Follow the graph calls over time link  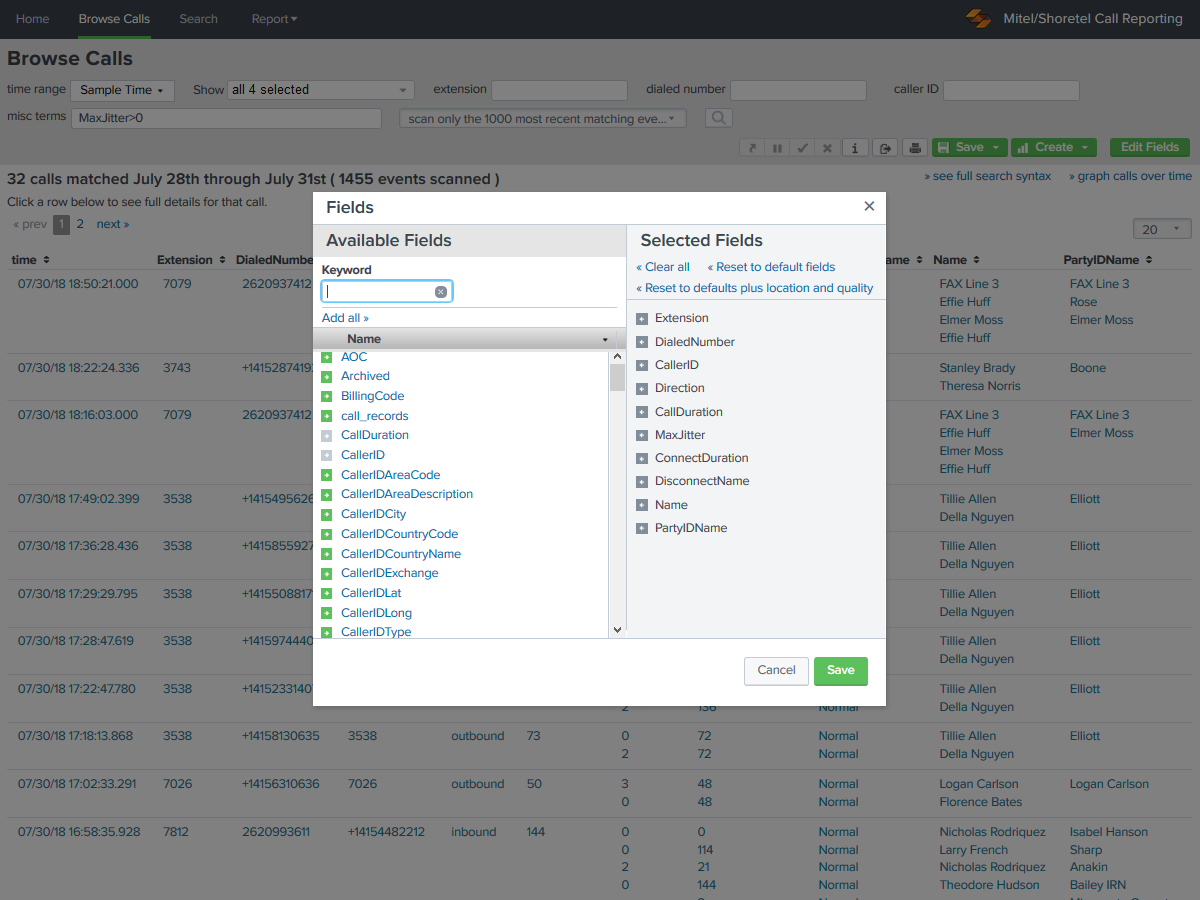coord(1129,175)
